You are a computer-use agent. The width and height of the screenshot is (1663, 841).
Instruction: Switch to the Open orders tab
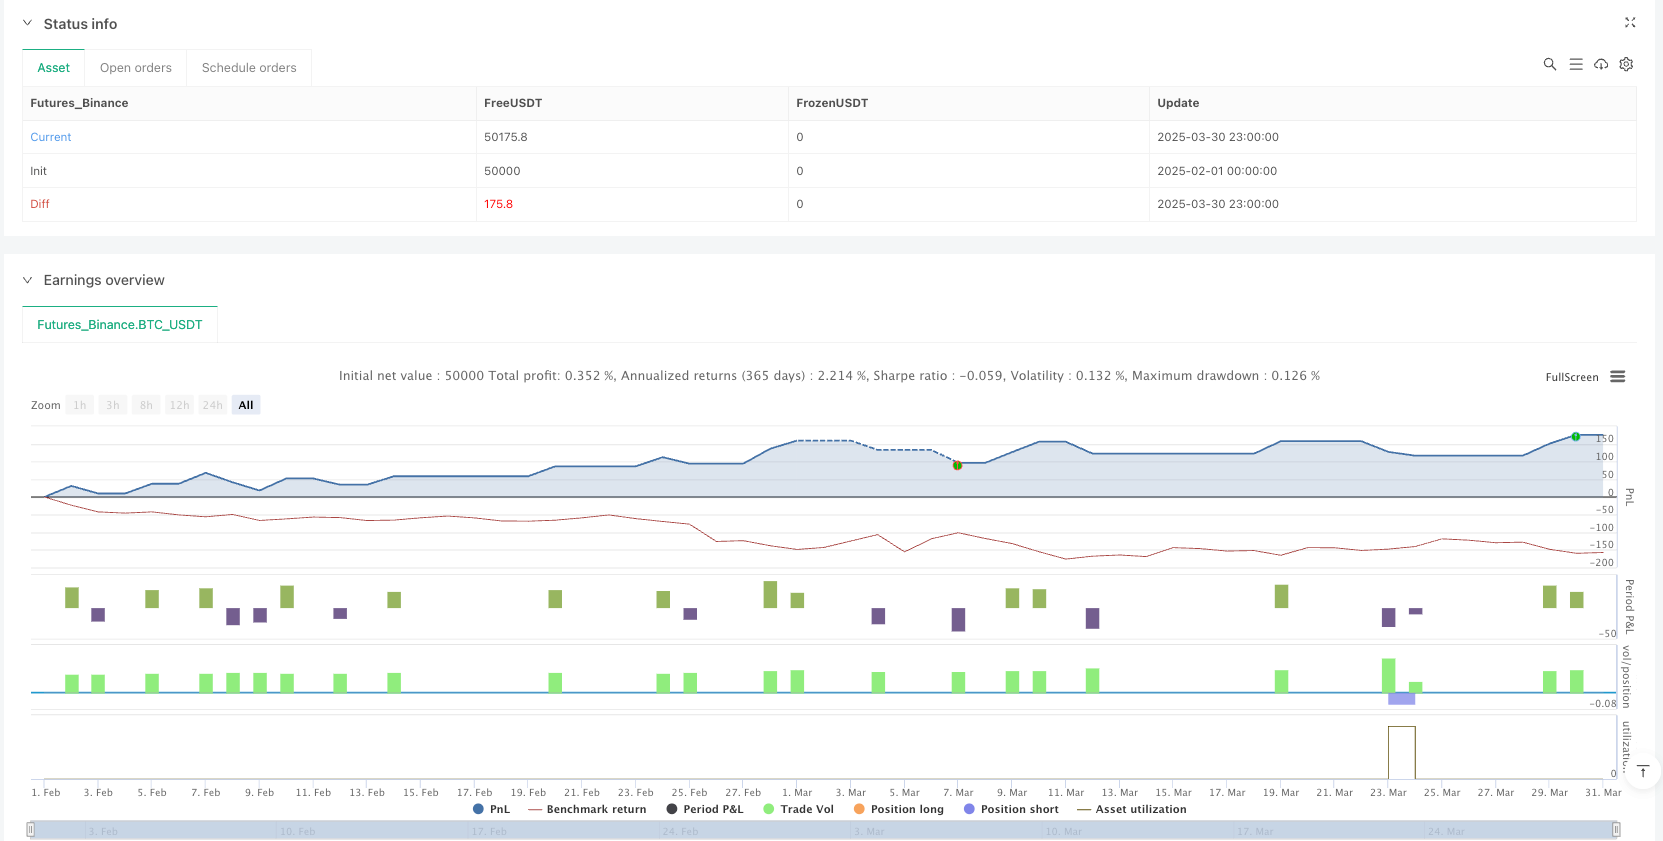(x=136, y=68)
